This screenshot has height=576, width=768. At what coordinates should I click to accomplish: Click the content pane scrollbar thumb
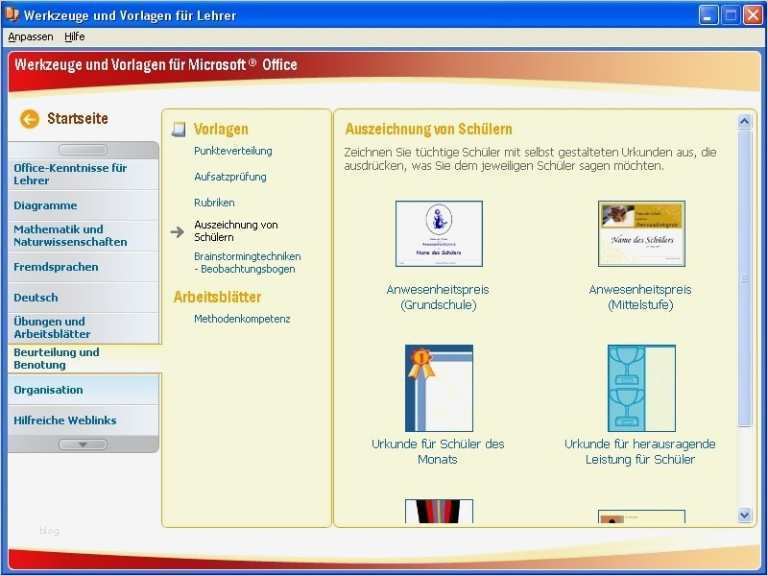pos(745,278)
